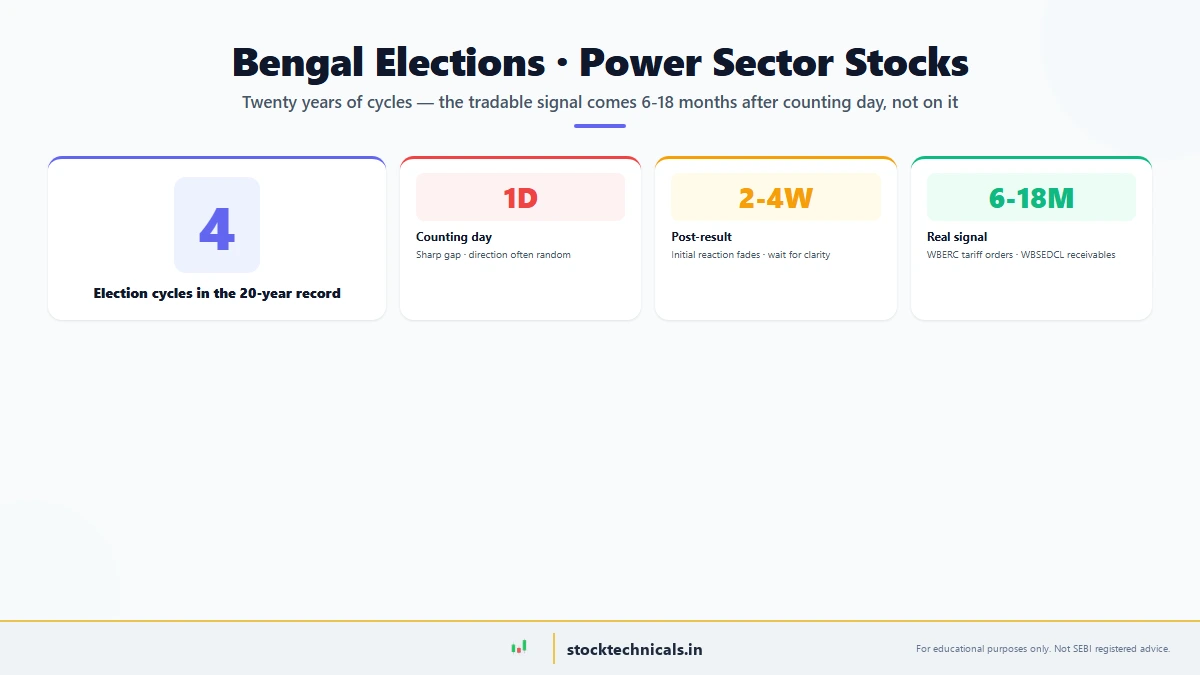Click the Bengal Elections main title
The width and height of the screenshot is (1200, 675).
(x=600, y=63)
